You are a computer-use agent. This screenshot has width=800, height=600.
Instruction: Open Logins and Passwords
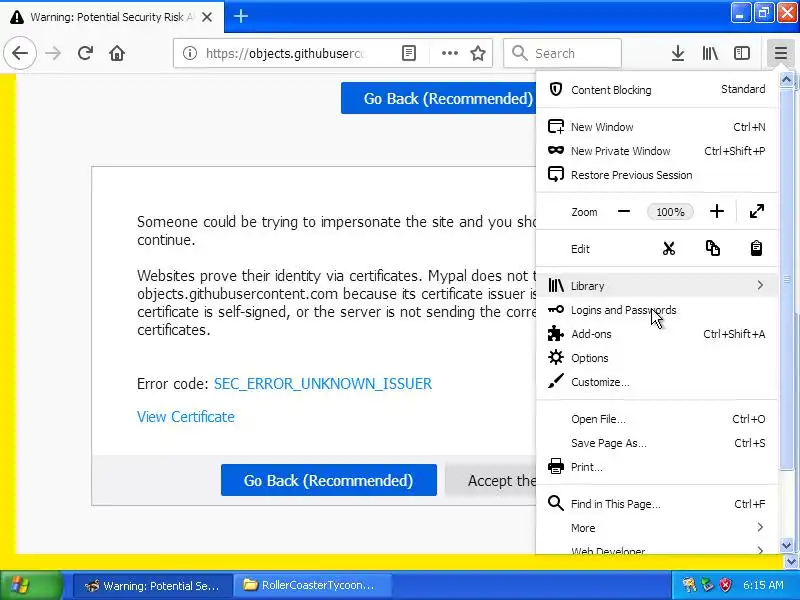[657, 310]
